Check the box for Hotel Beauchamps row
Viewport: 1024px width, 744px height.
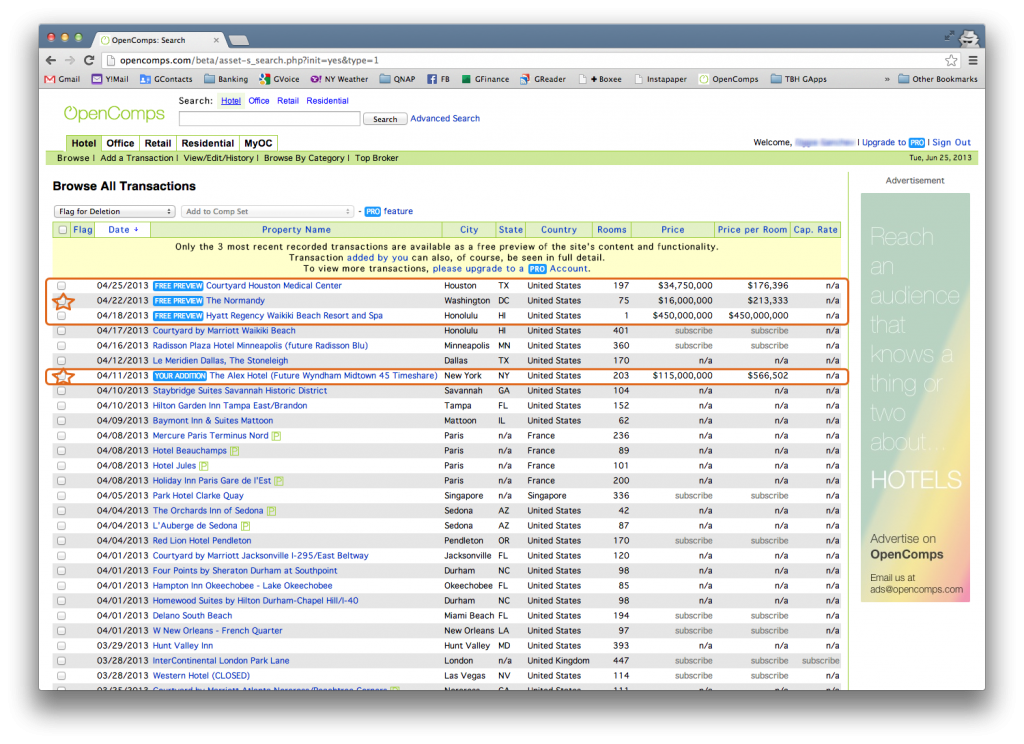[x=61, y=451]
